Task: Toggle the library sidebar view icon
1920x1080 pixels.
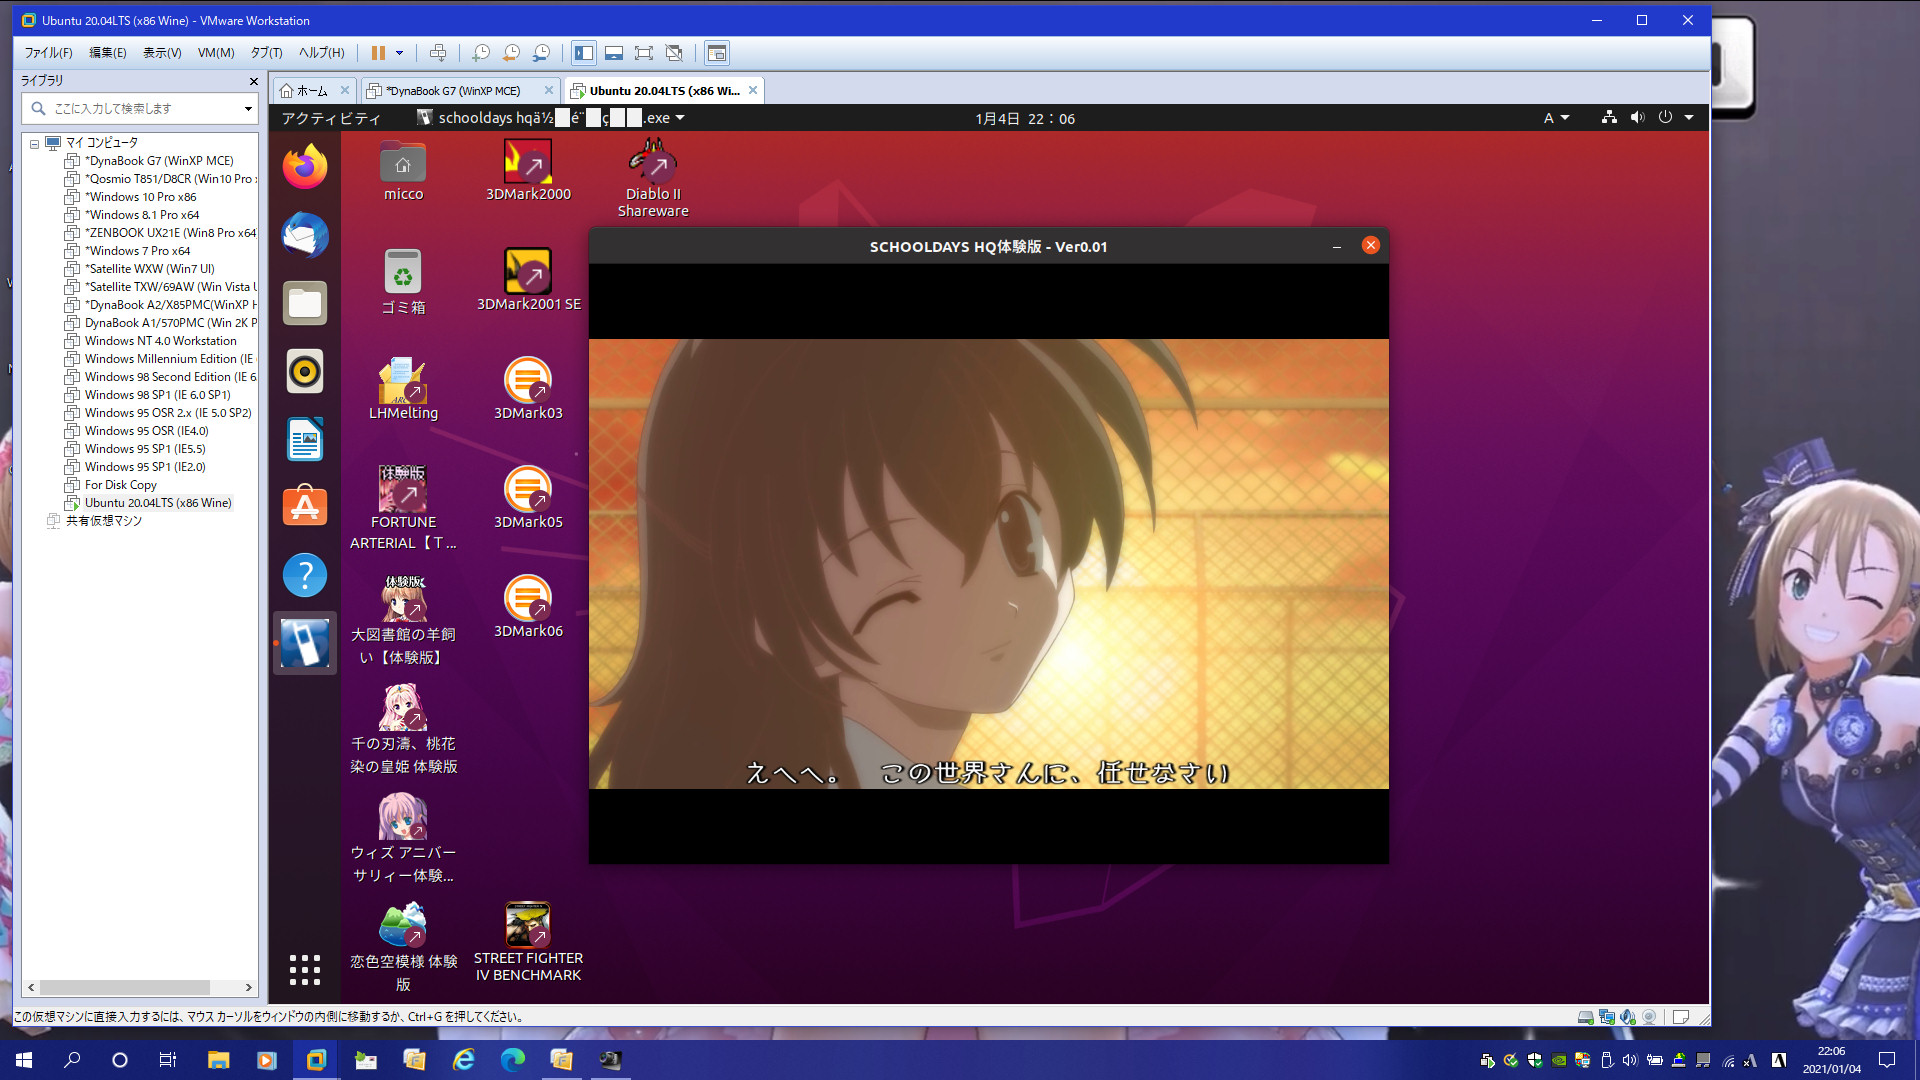Action: click(x=584, y=53)
